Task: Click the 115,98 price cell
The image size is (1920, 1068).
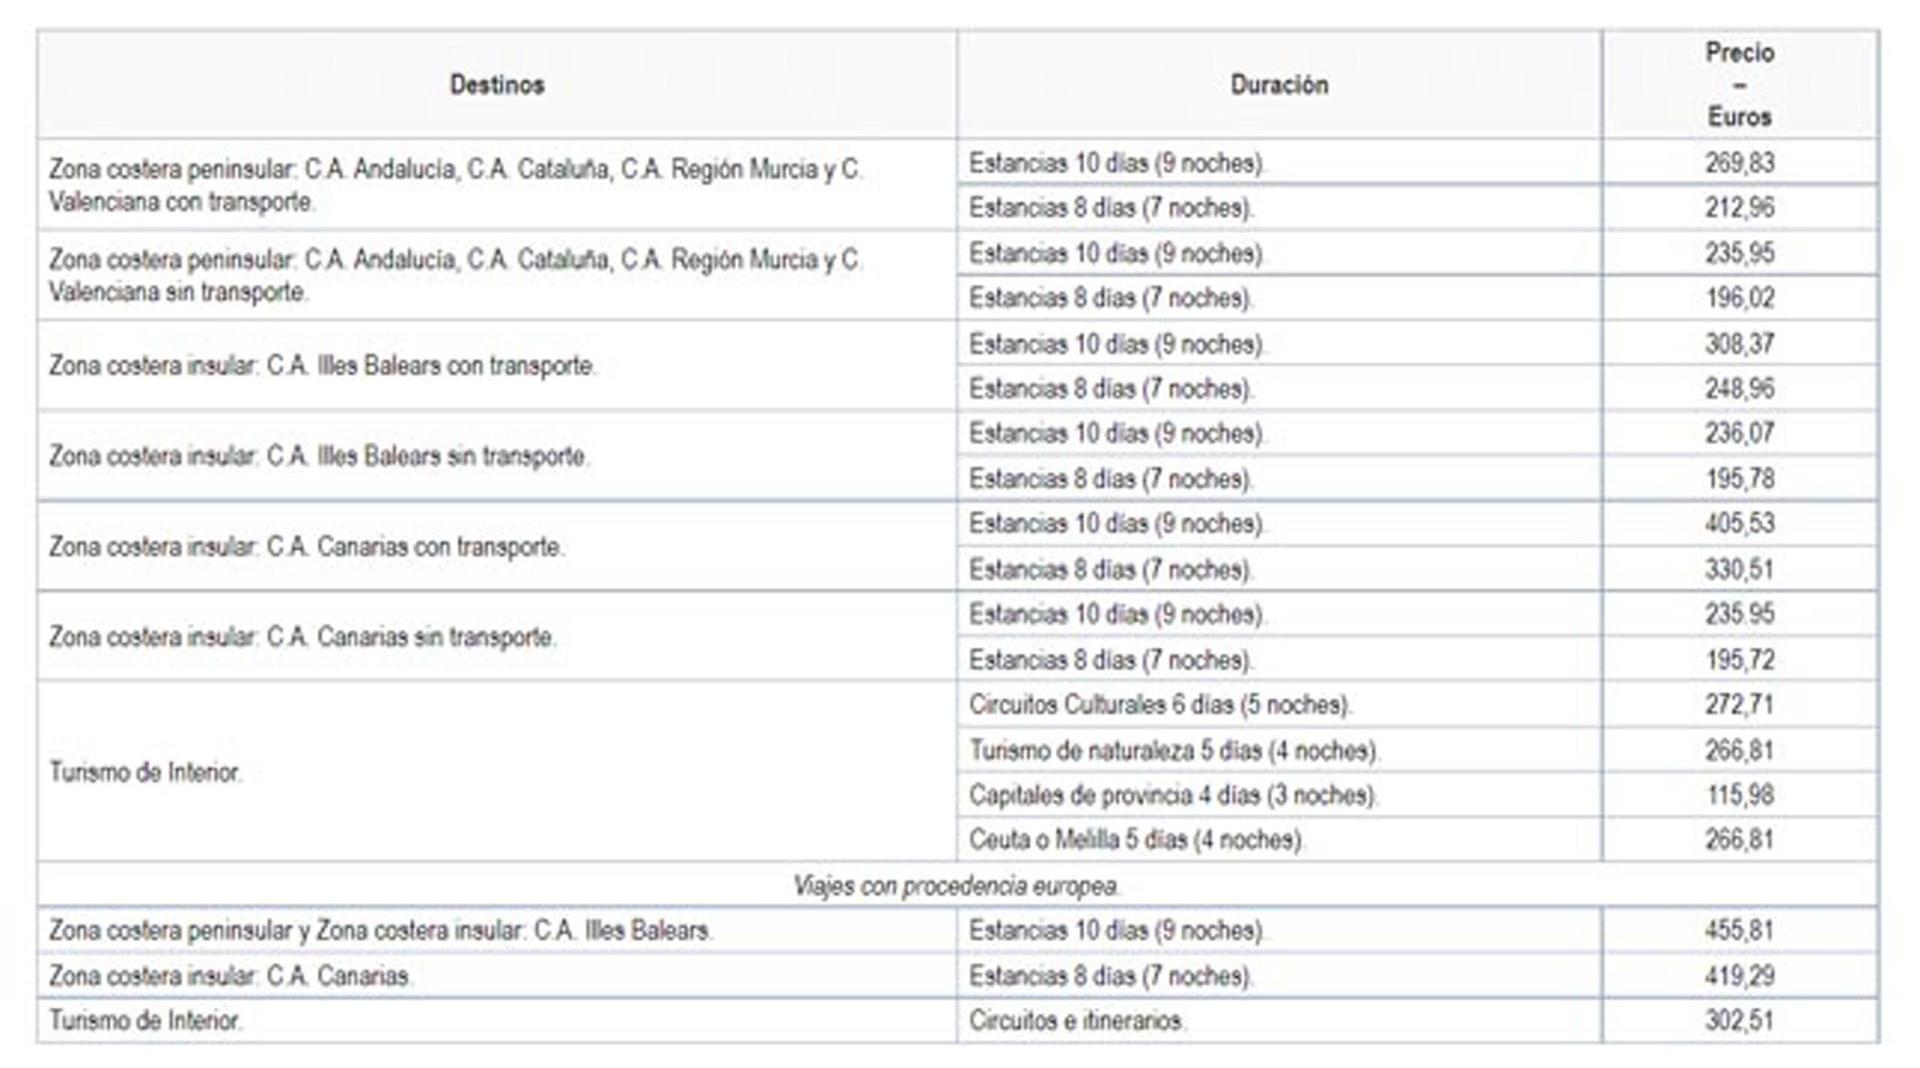Action: coord(1740,795)
